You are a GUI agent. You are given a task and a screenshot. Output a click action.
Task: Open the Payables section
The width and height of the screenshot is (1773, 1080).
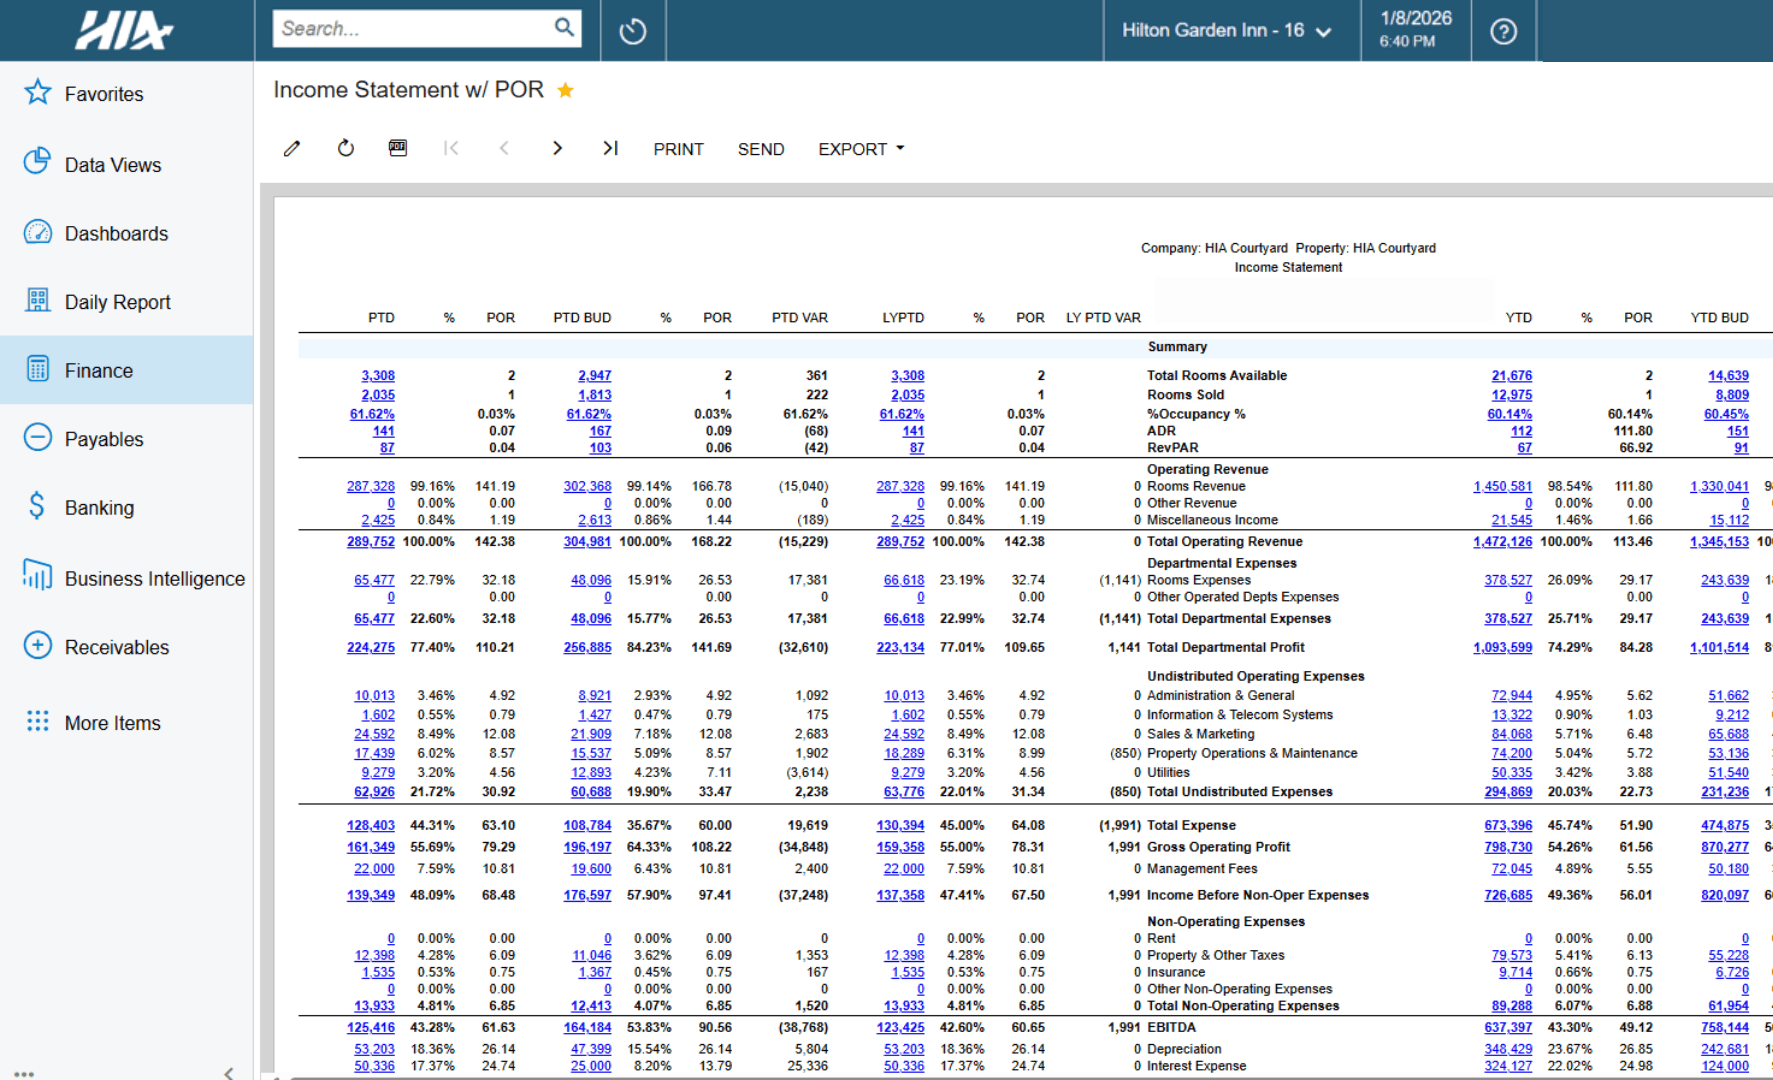[37, 438]
